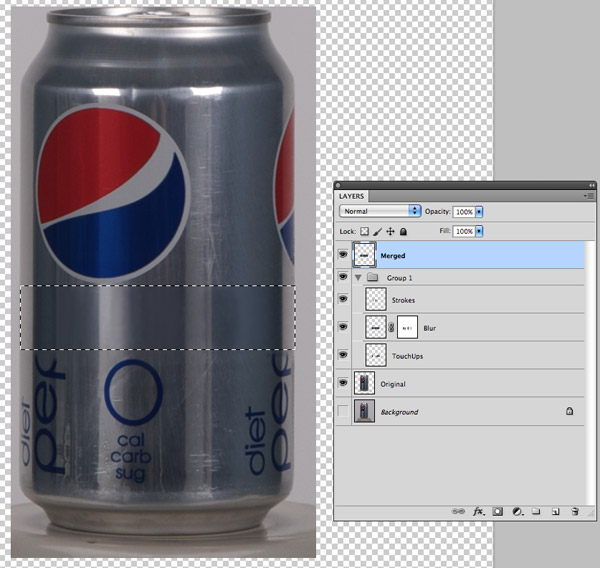The image size is (600, 568).
Task: Click the TouchUps layer name
Action: [408, 356]
